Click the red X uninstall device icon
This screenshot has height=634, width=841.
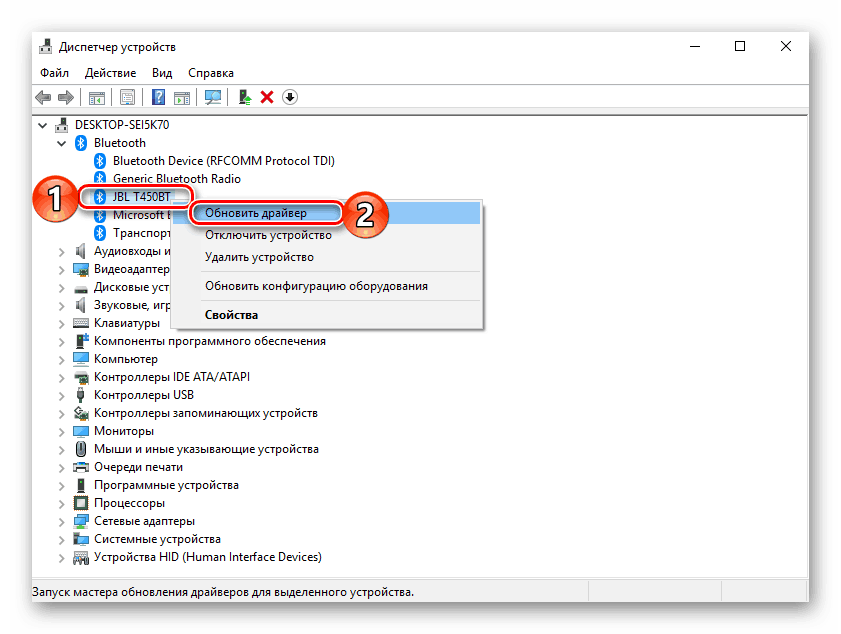click(267, 97)
